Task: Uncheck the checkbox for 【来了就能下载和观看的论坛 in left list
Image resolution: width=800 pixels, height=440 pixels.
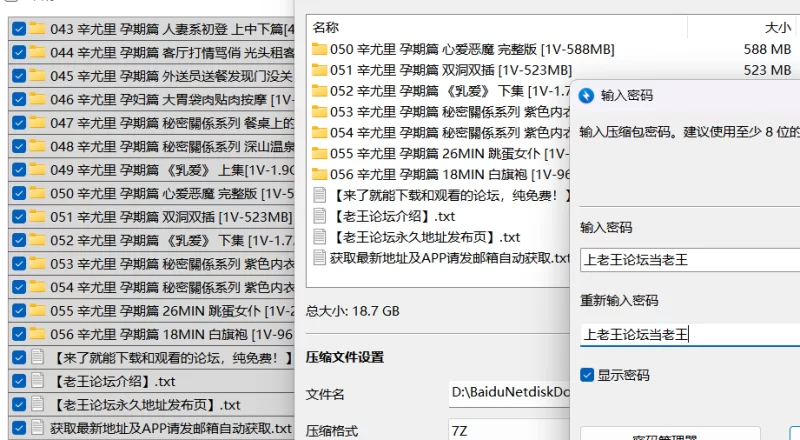Action: [18, 357]
